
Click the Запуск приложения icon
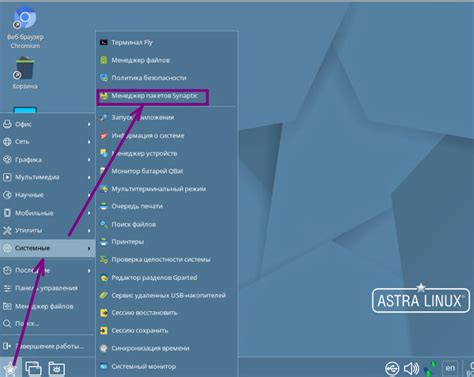[104, 117]
